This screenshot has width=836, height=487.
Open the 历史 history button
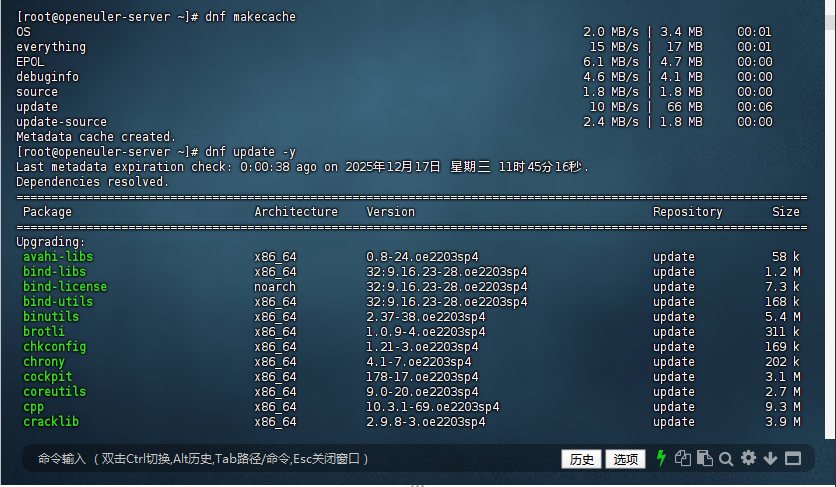click(x=581, y=459)
